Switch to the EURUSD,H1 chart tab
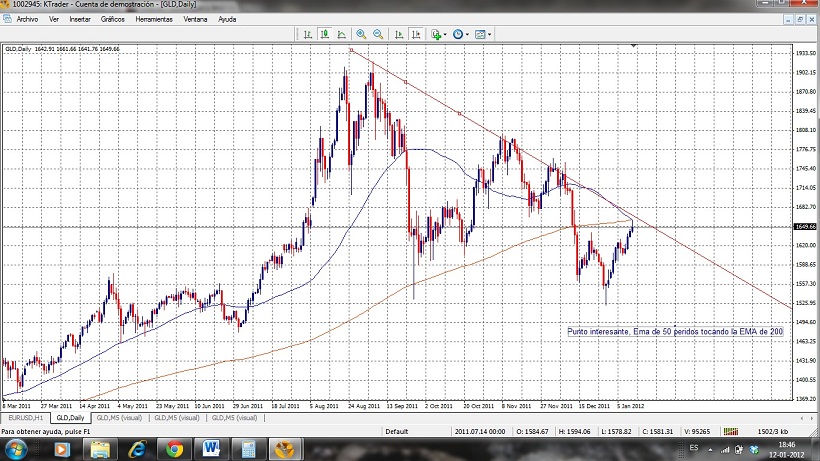820x461 pixels. [25, 418]
